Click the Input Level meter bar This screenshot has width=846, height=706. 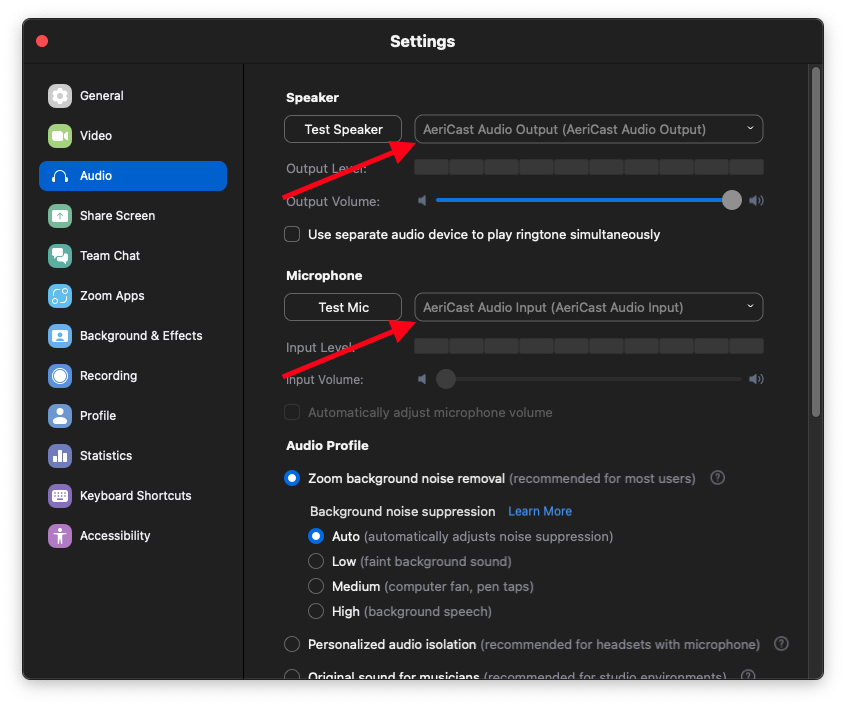click(x=589, y=346)
